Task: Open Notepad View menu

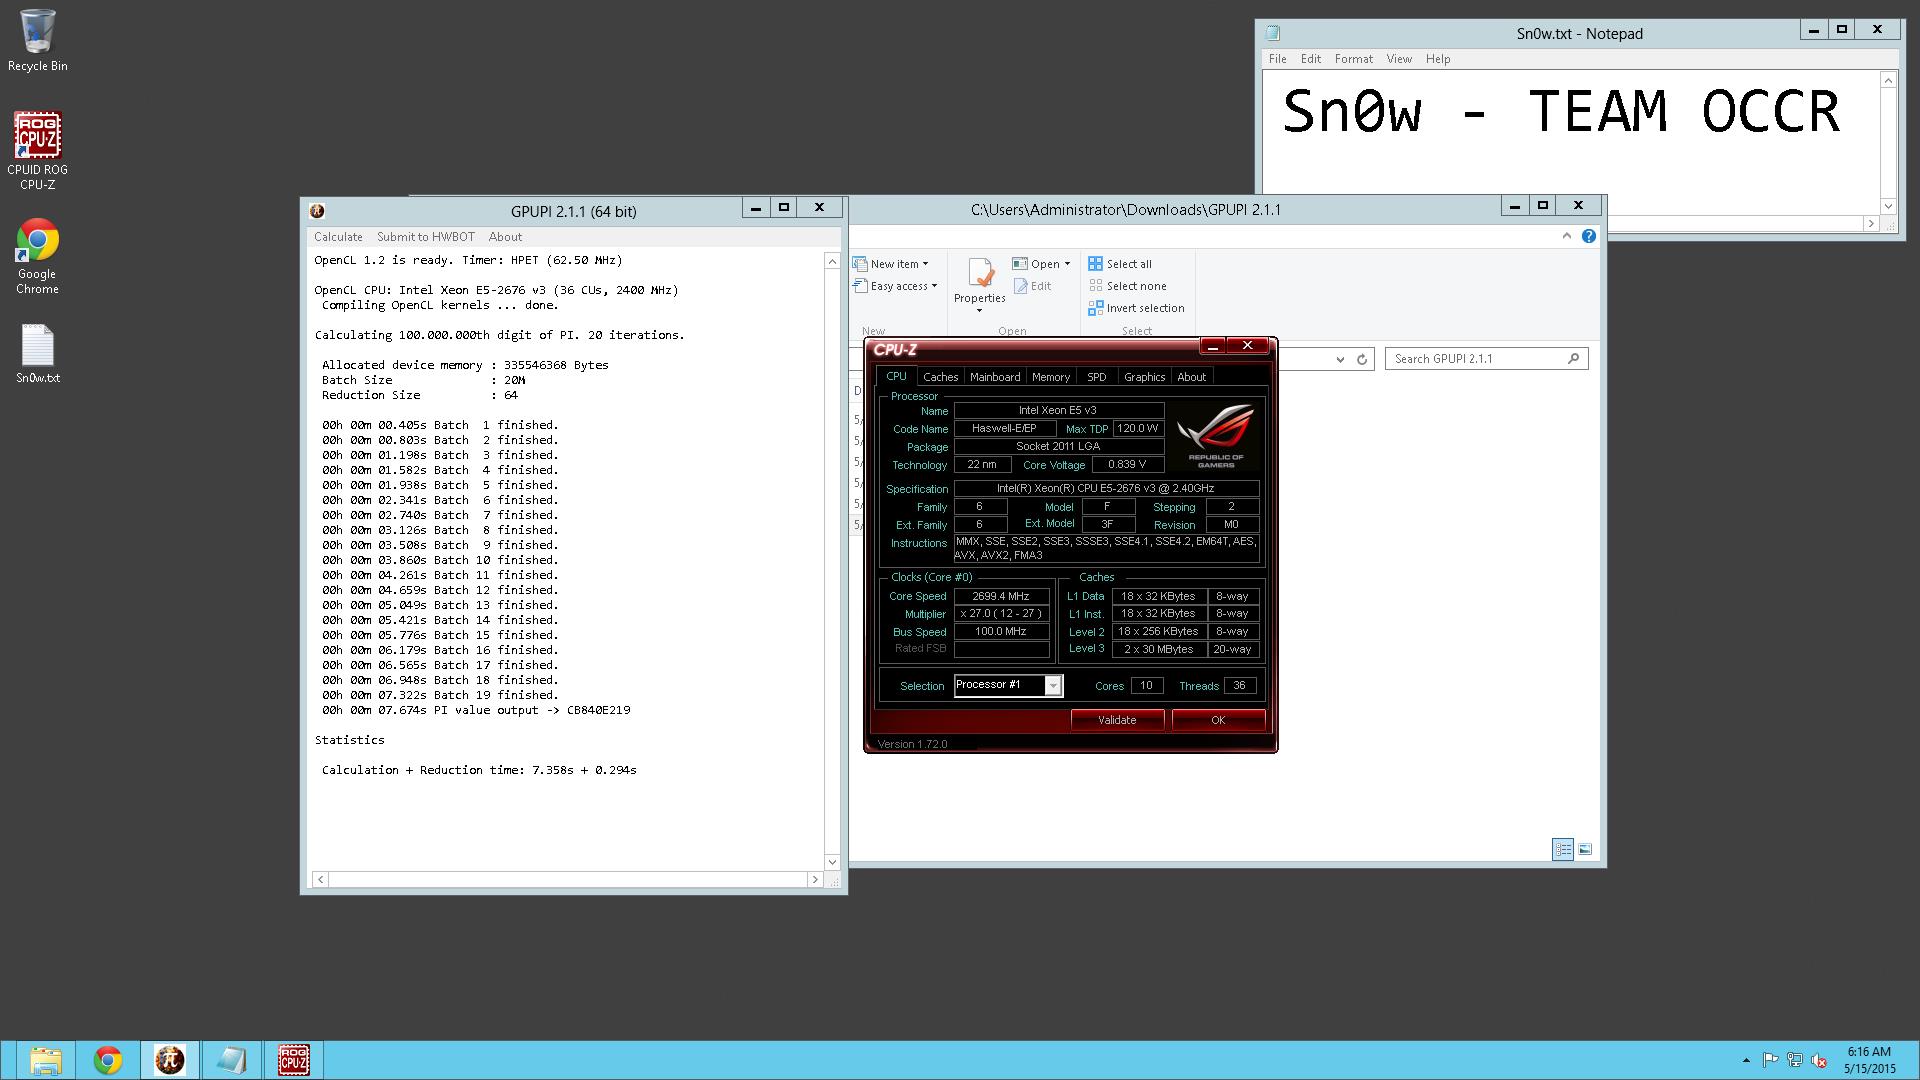Action: click(x=1399, y=59)
